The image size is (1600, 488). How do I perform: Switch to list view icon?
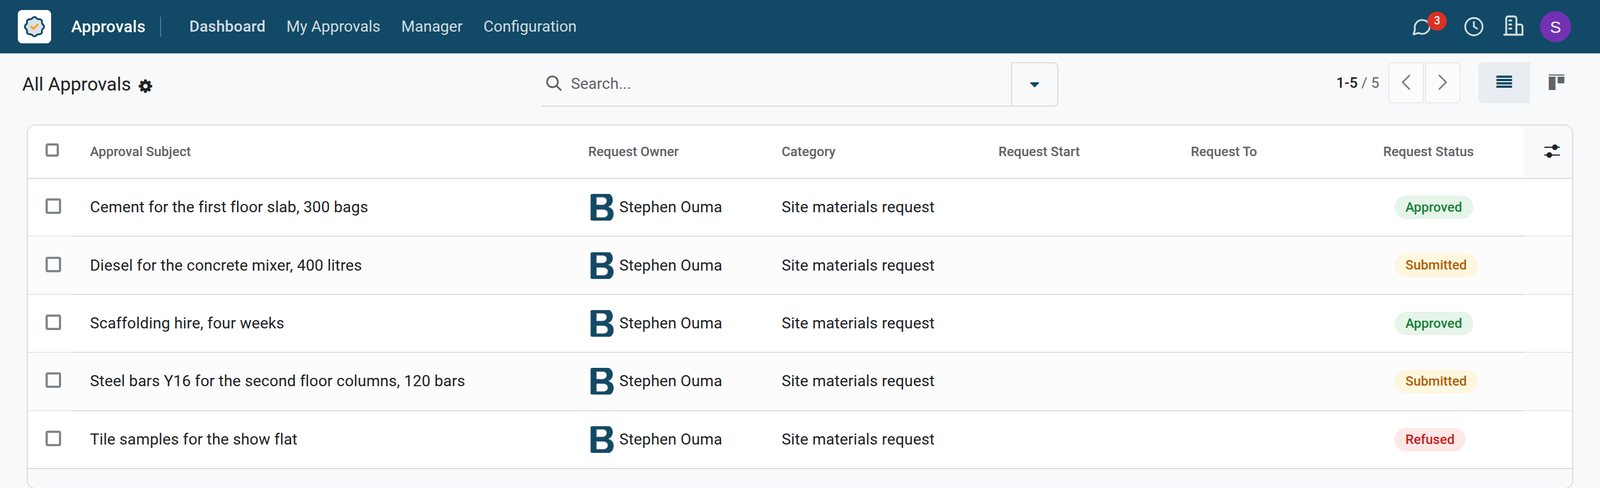(x=1504, y=83)
